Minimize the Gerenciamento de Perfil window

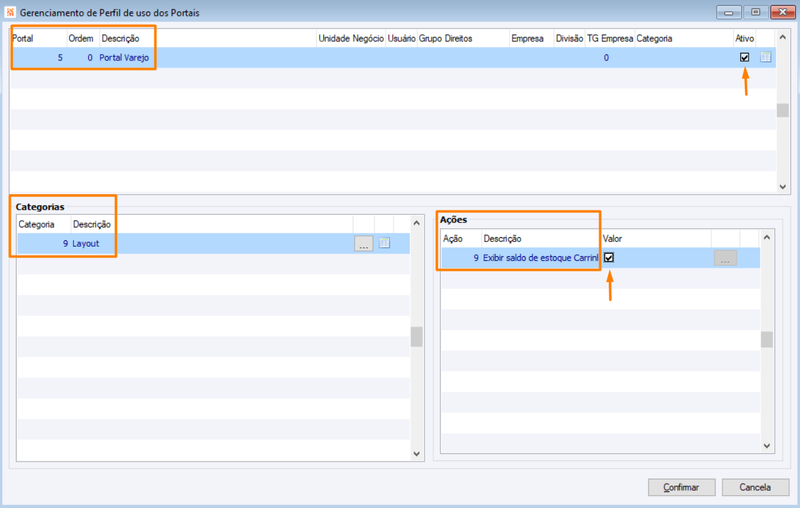coord(729,12)
